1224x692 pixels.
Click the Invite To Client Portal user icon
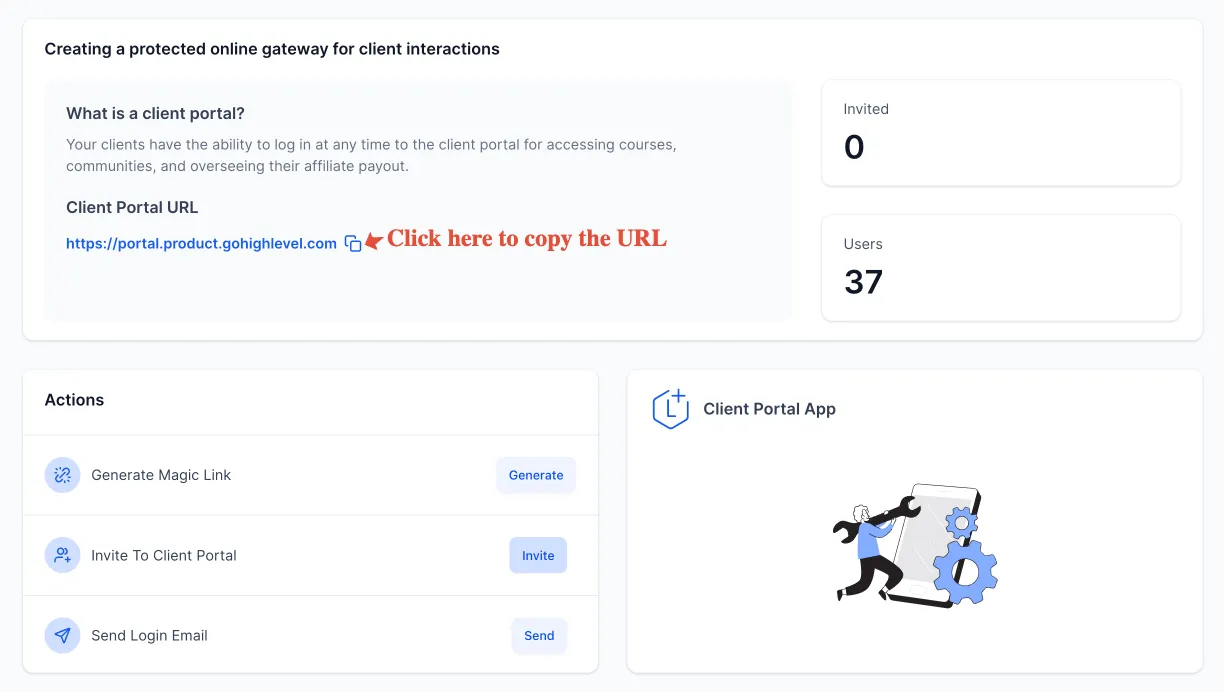pyautogui.click(x=62, y=555)
